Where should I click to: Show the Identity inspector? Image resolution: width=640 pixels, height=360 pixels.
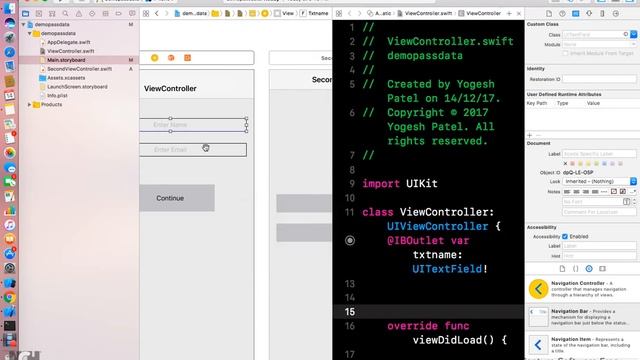[x=576, y=13]
